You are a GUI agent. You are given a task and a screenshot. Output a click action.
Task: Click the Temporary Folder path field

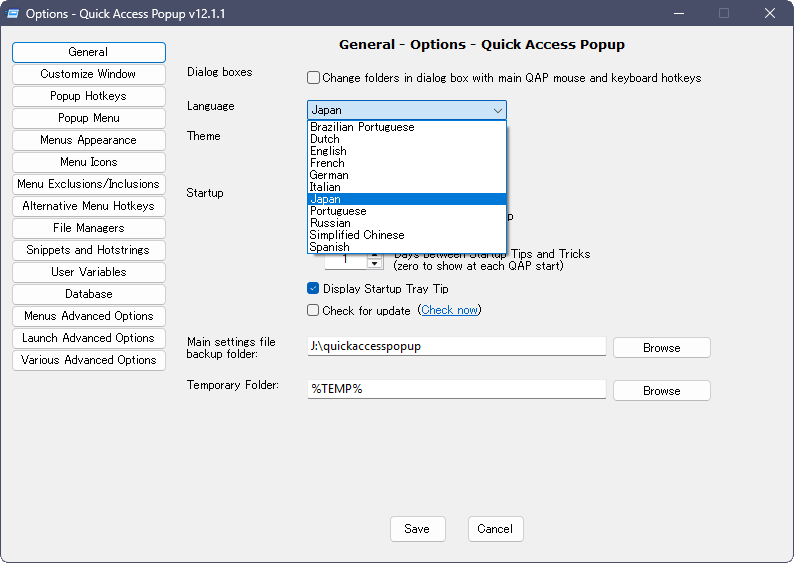456,389
